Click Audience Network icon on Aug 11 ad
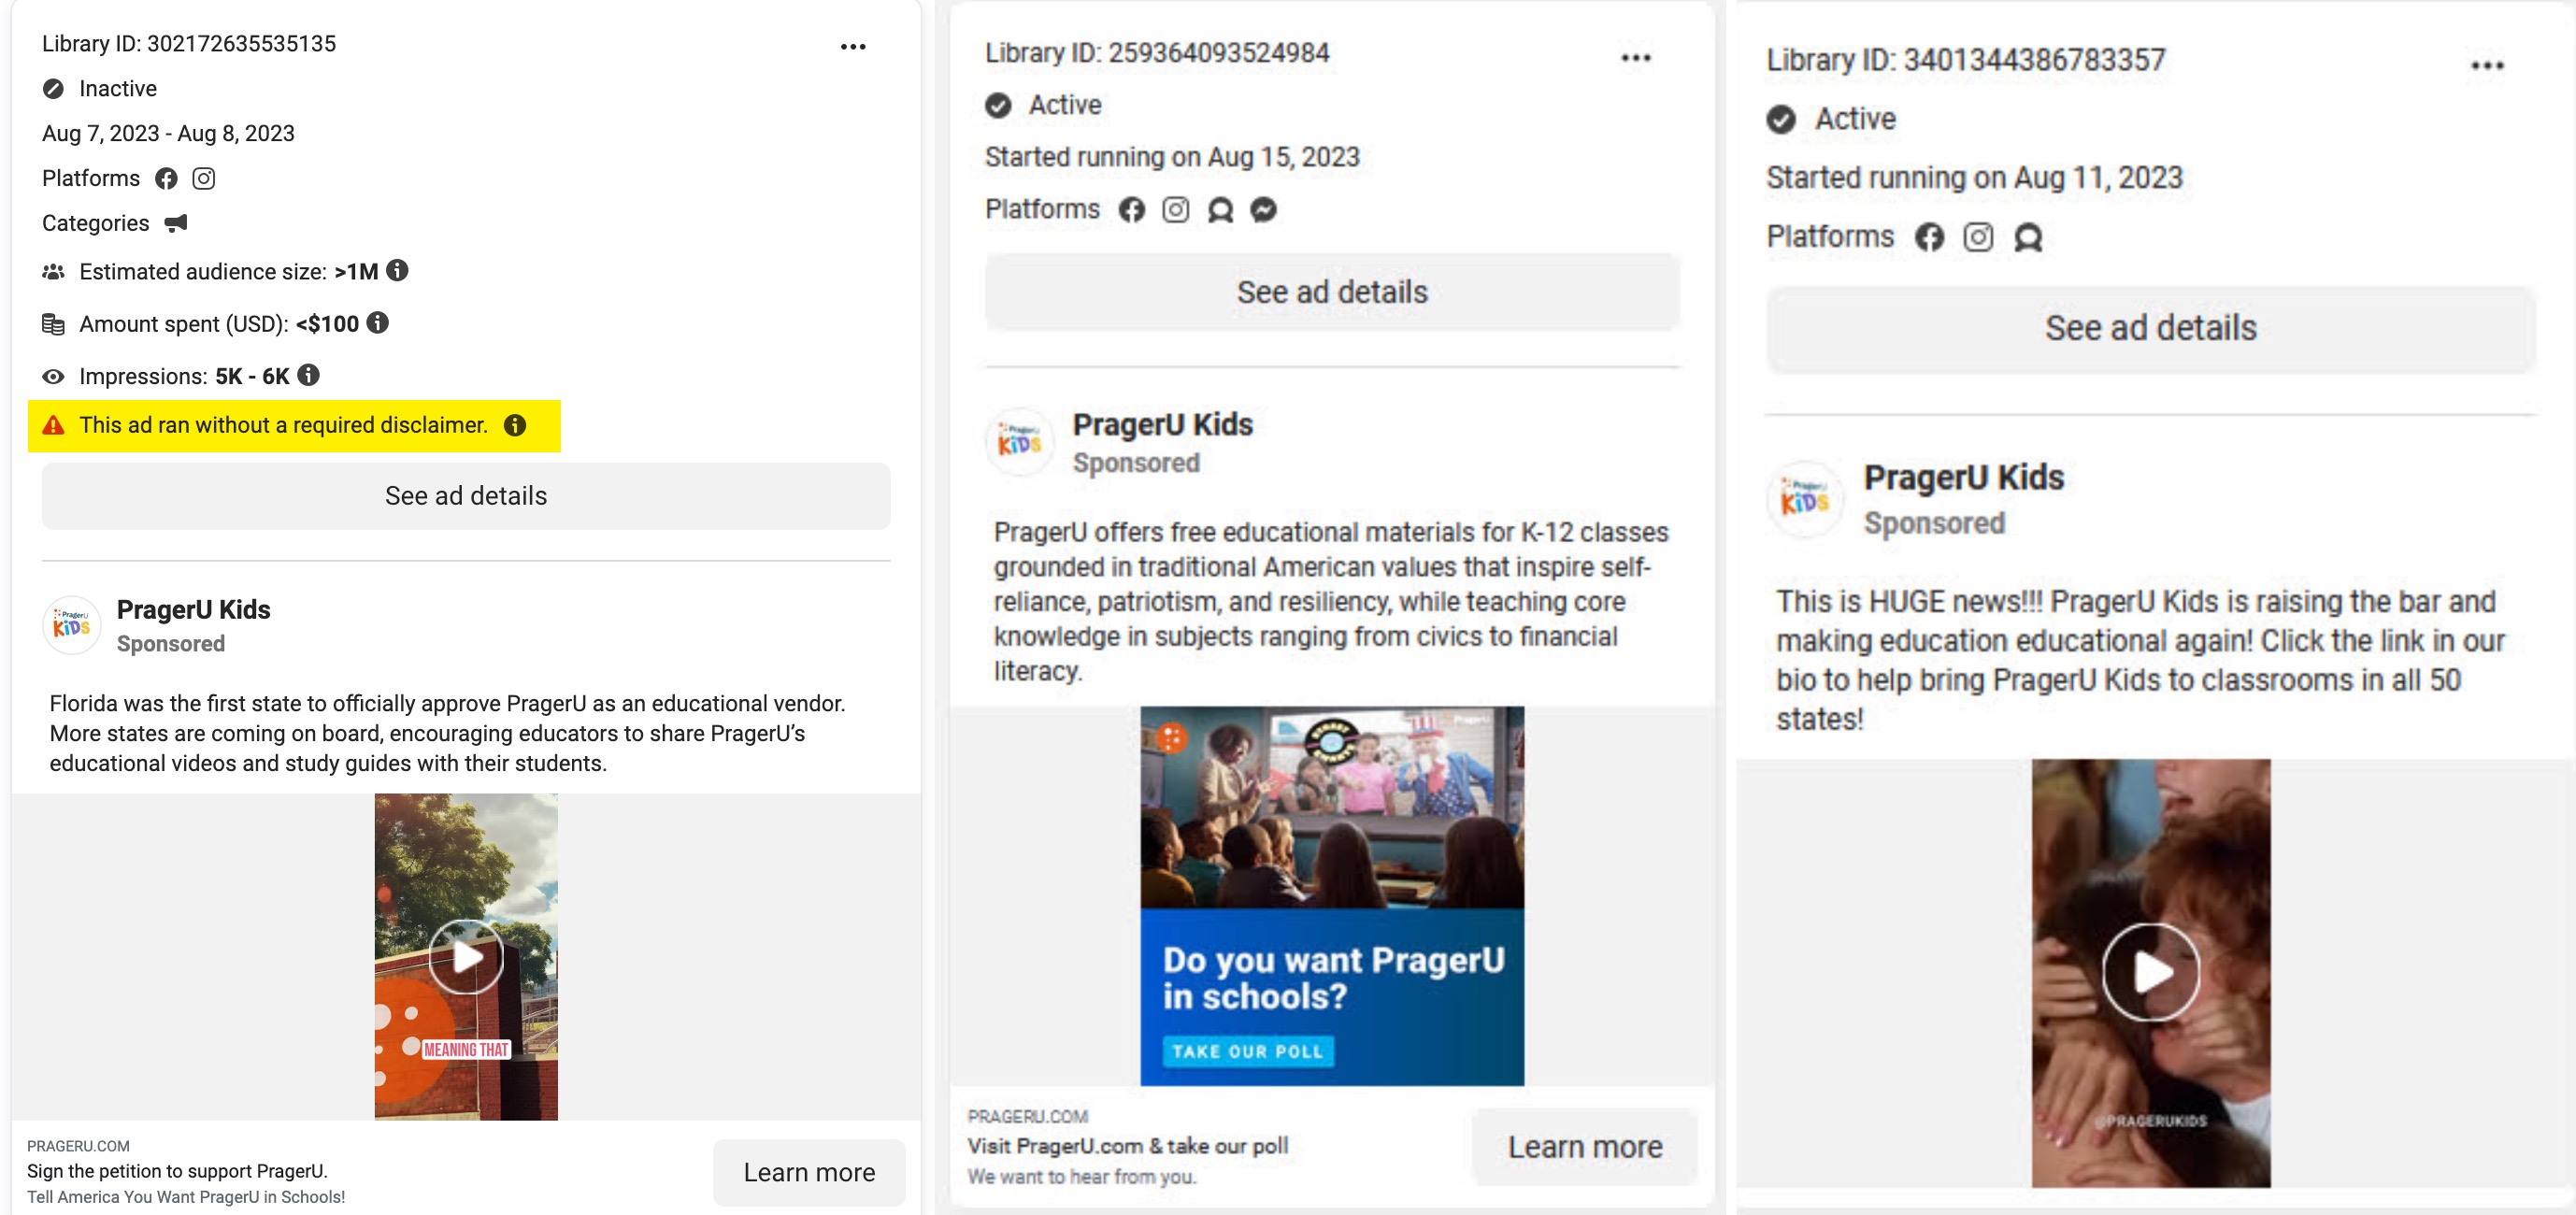Viewport: 2576px width, 1215px height. 2027,237
